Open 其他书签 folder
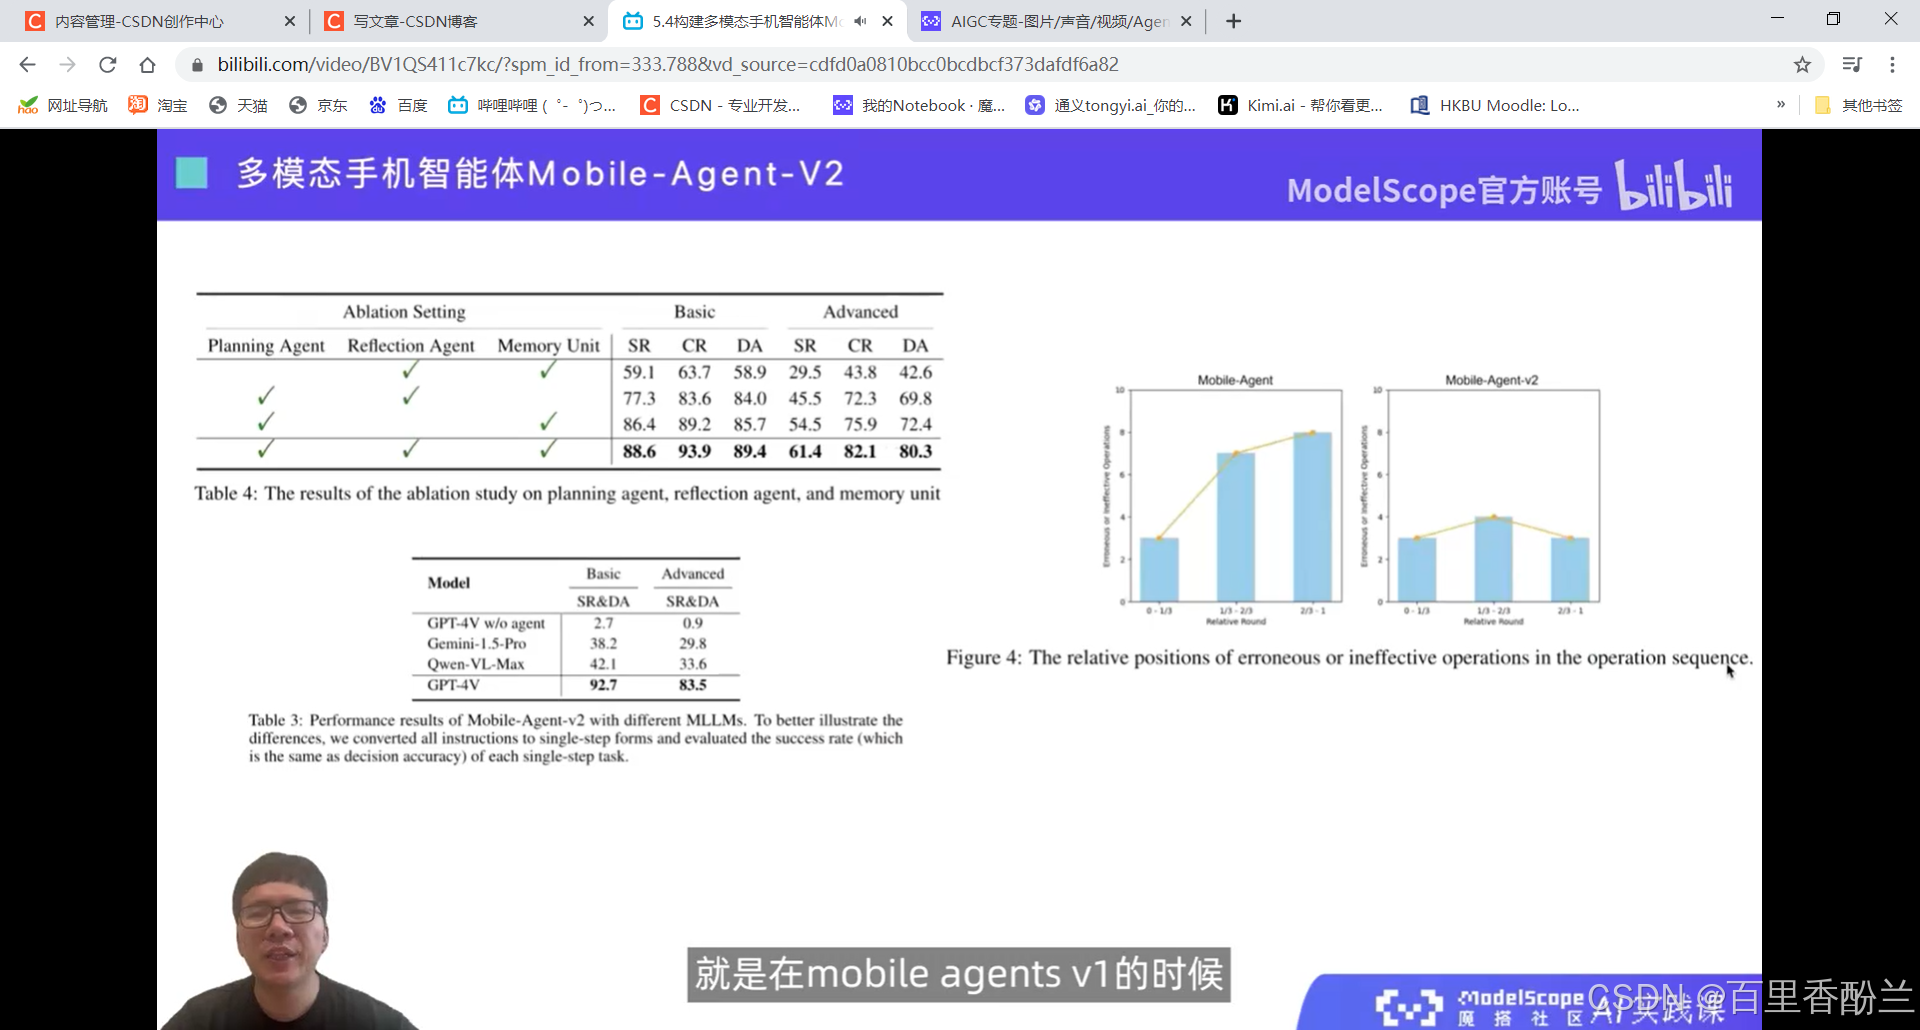 [x=1859, y=105]
